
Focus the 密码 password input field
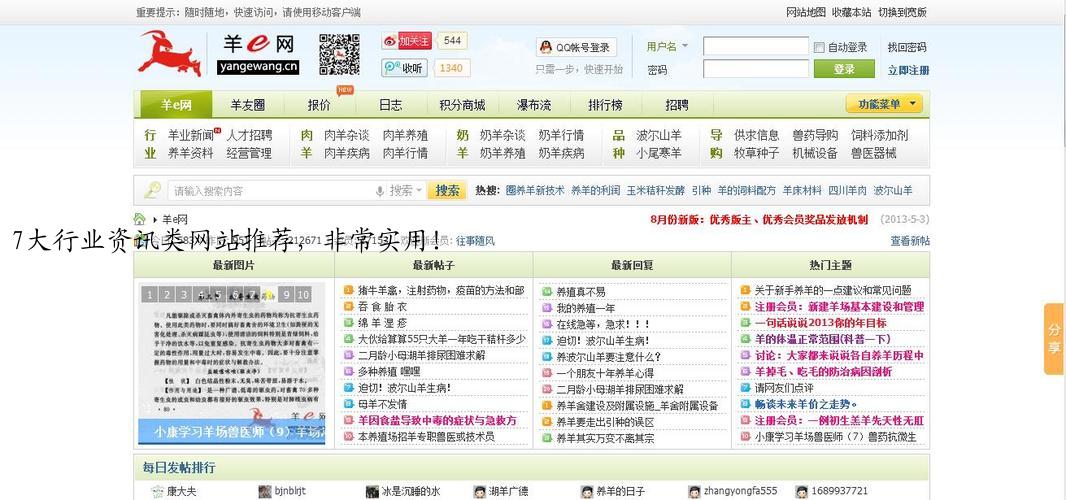click(755, 69)
